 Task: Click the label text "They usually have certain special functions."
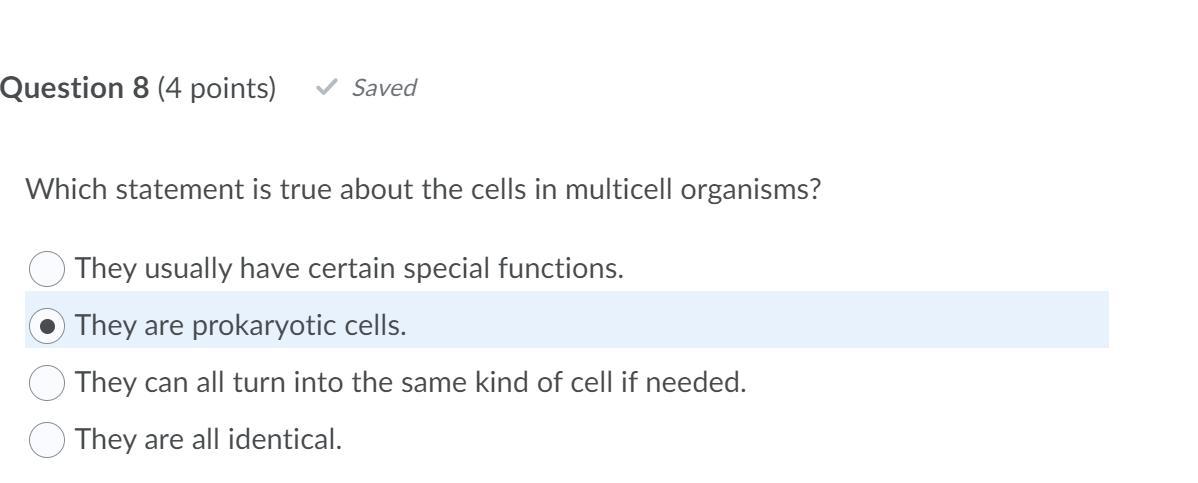(349, 269)
